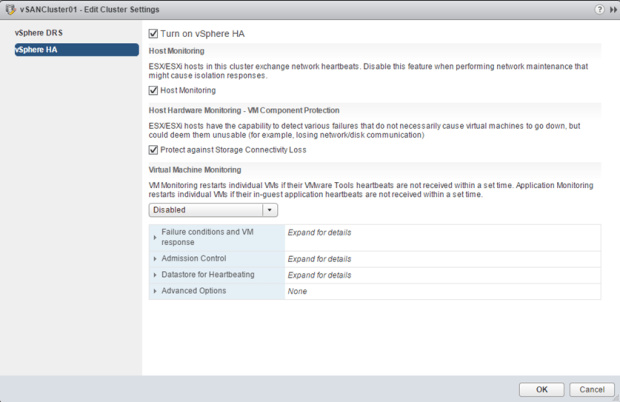Click Expand for details beside Admission Control

click(x=319, y=259)
